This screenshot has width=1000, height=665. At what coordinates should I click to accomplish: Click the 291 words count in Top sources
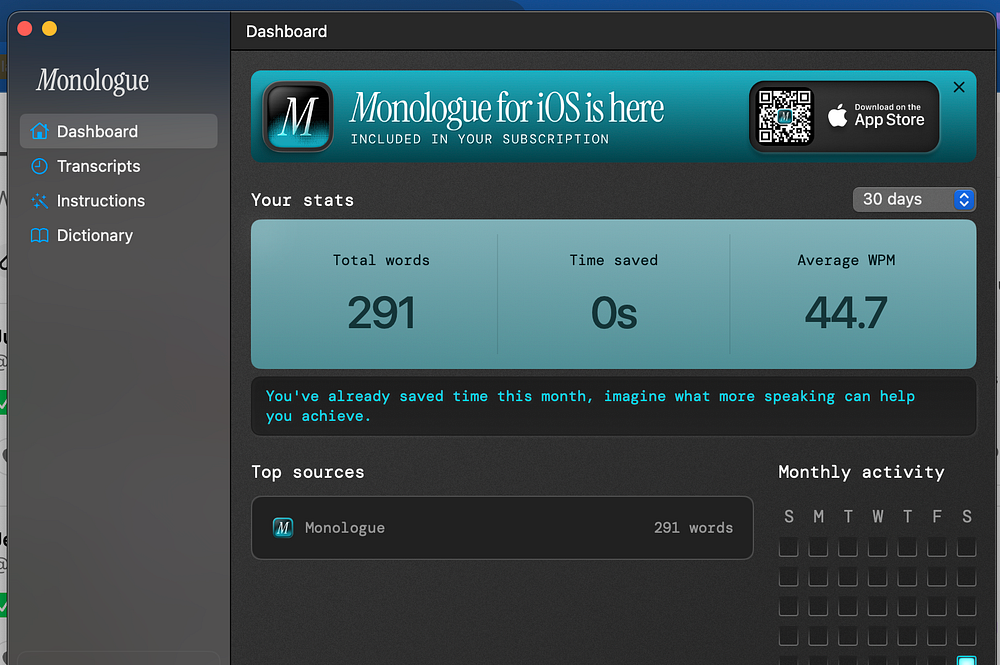point(693,528)
